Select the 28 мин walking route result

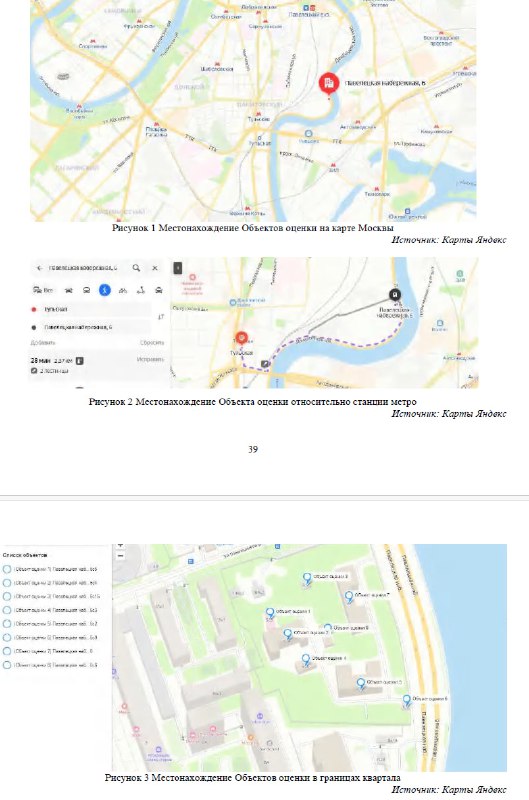click(x=98, y=365)
